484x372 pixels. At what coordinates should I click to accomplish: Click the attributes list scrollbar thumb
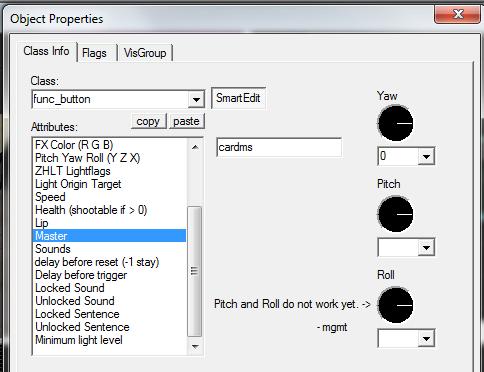(x=195, y=271)
